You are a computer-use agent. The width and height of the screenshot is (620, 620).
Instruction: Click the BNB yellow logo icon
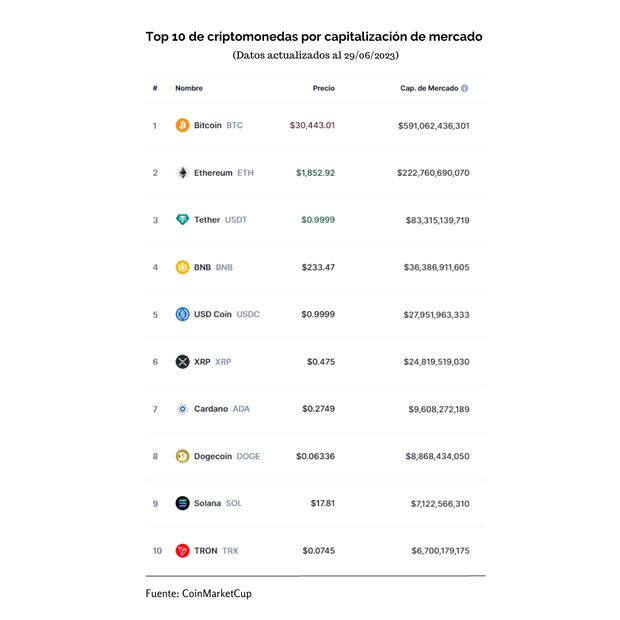point(182,267)
